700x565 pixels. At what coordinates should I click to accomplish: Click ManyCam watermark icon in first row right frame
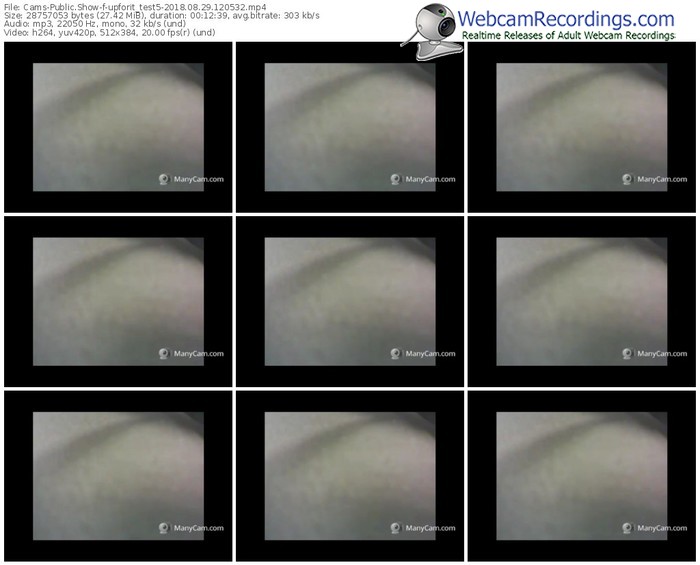pos(627,180)
